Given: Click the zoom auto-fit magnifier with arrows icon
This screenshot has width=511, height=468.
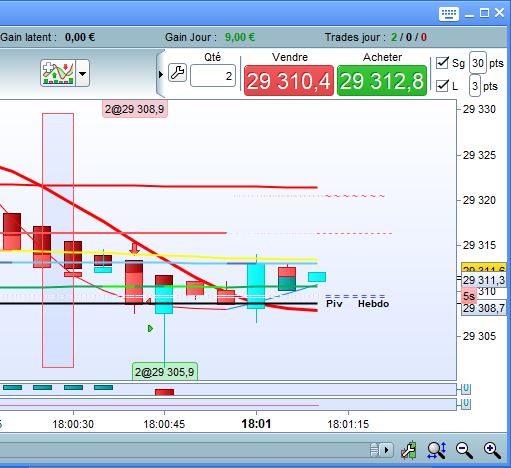Looking at the screenshot, I should click(x=437, y=450).
